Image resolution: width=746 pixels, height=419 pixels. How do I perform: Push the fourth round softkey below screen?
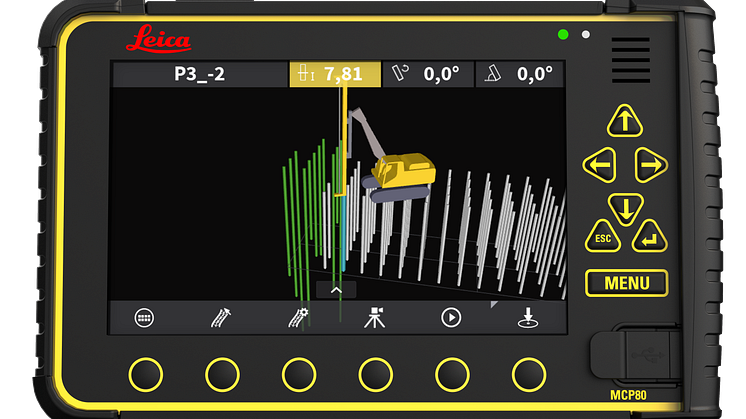[375, 375]
